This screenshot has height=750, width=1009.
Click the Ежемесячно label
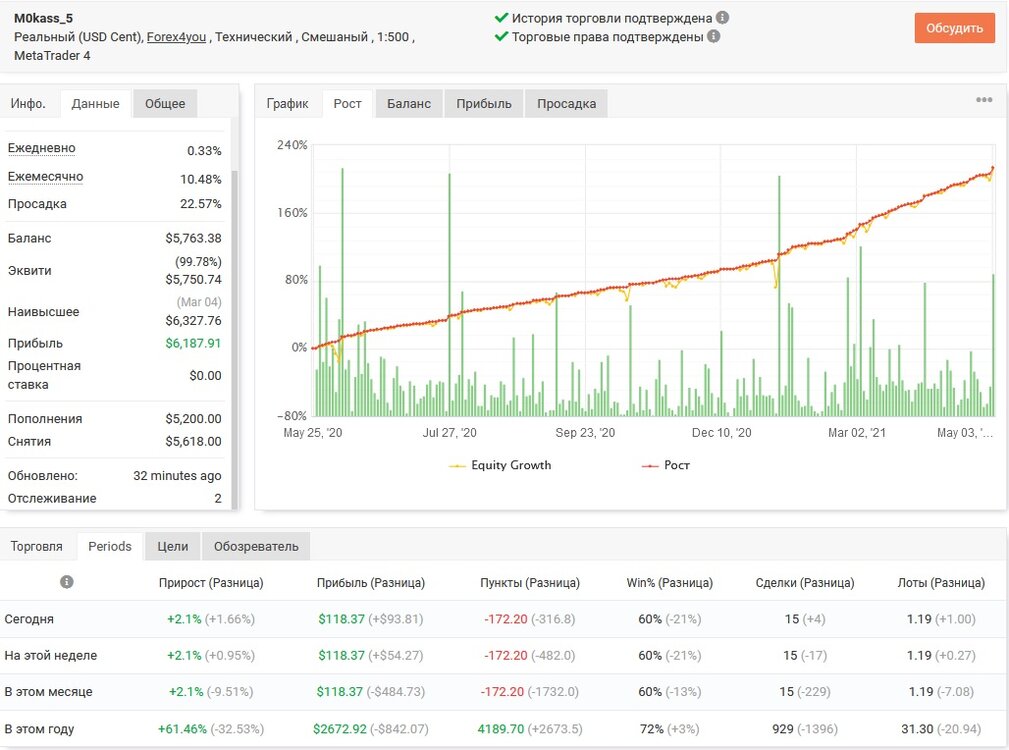click(46, 176)
